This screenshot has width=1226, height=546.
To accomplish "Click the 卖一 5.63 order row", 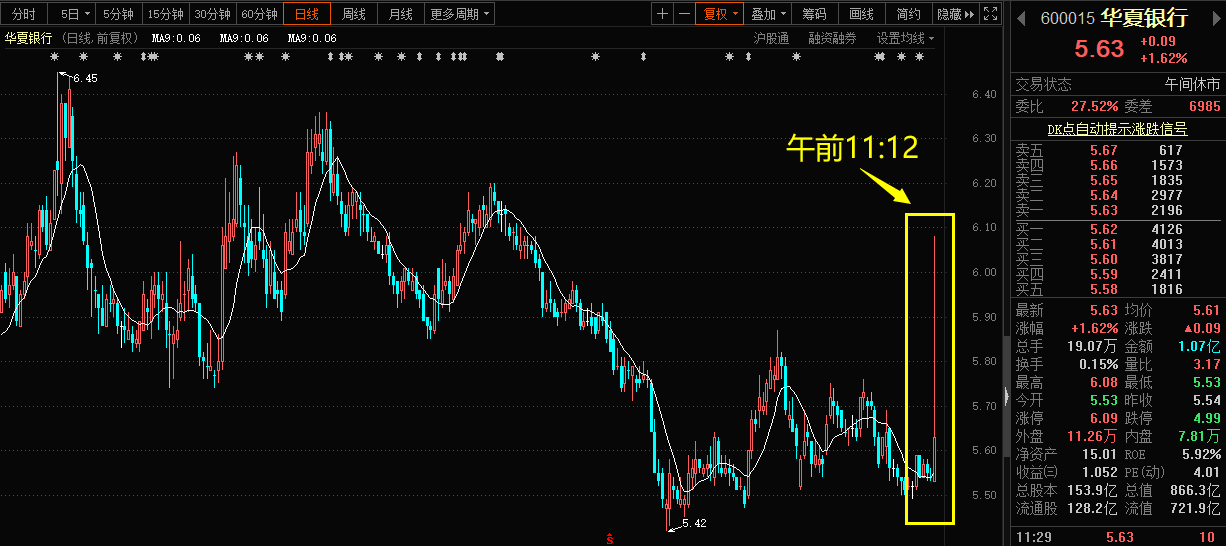I will (1118, 210).
